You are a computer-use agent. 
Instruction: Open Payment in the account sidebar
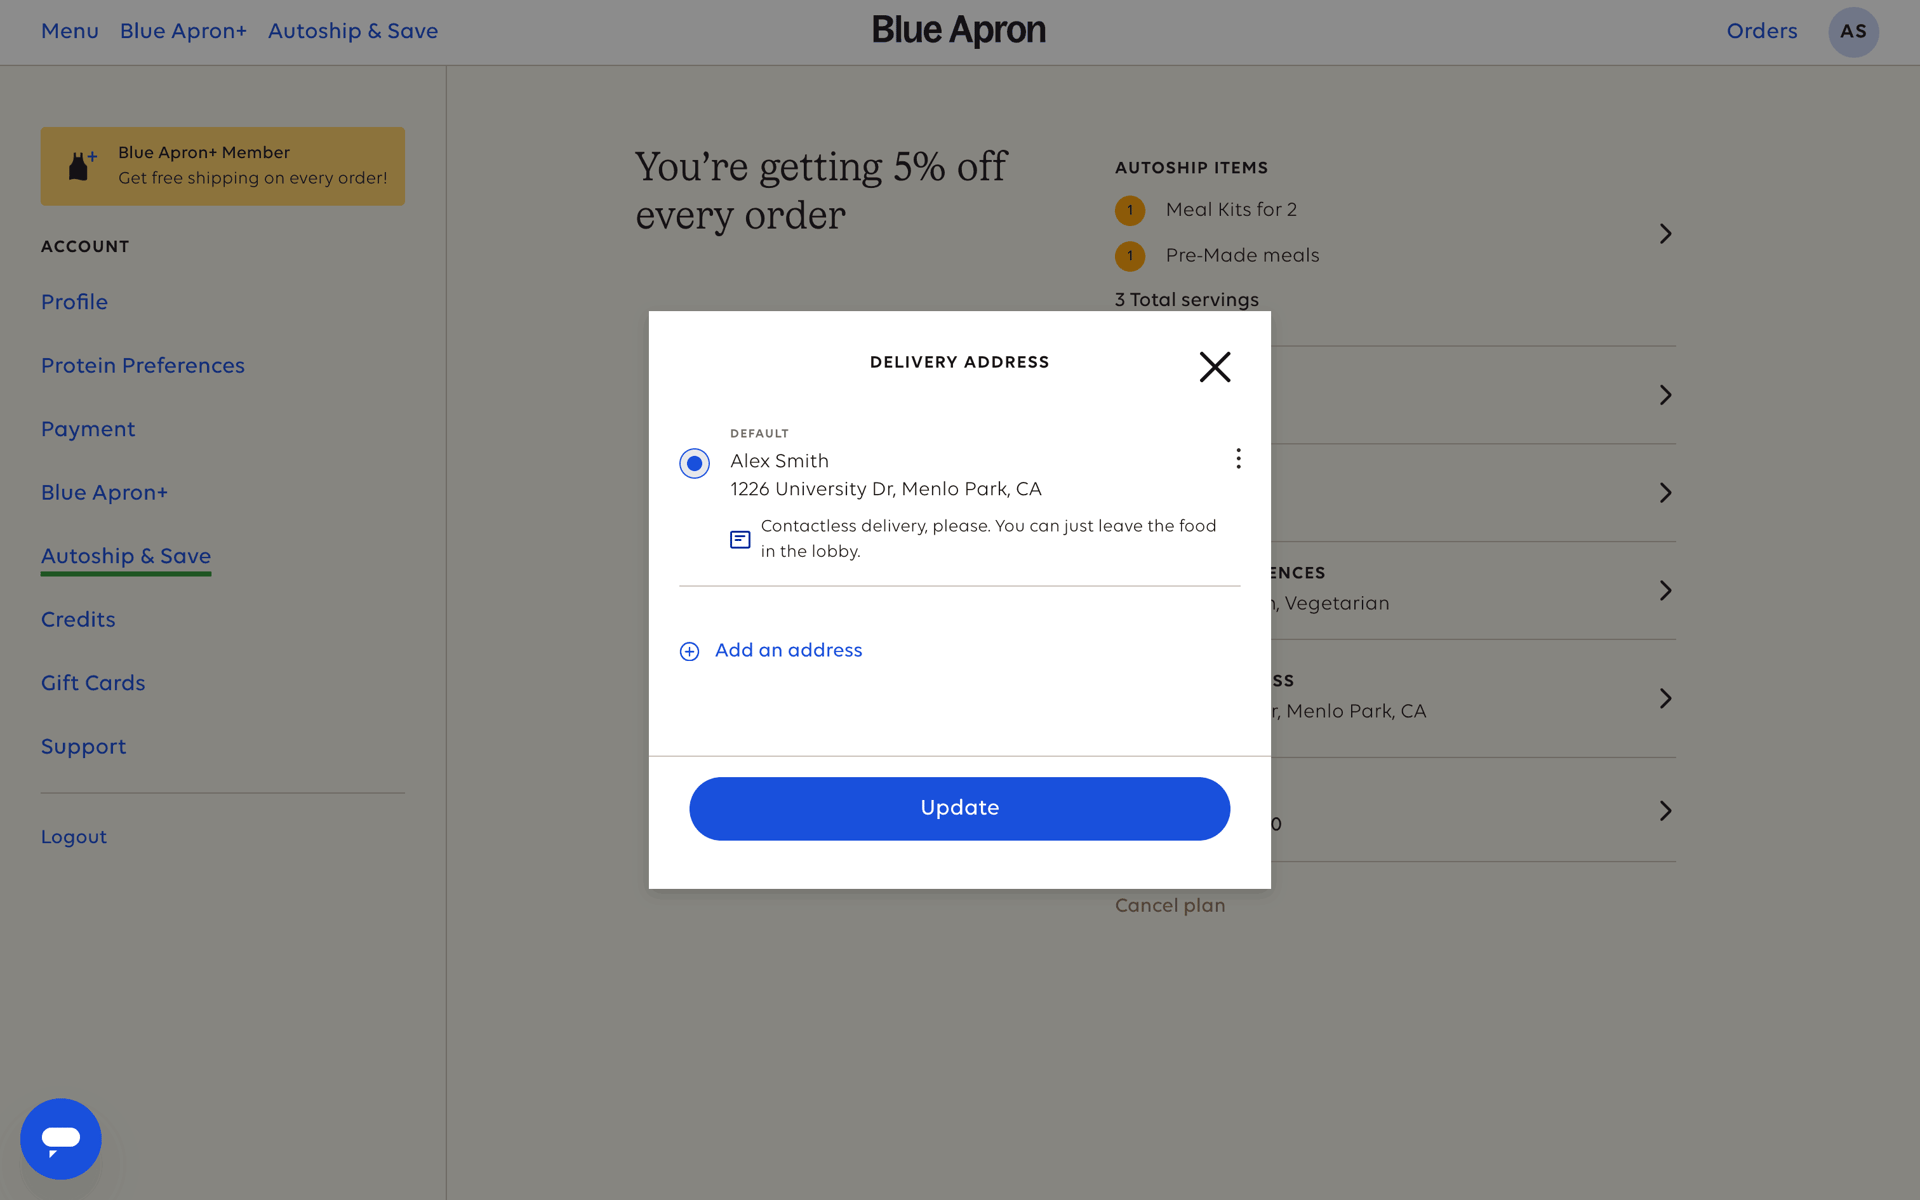[88, 429]
